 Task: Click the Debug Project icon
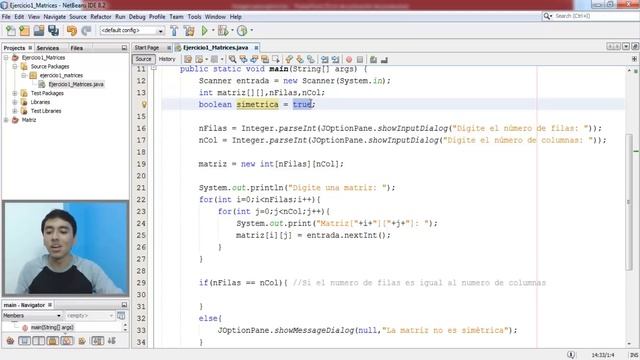tap(223, 31)
